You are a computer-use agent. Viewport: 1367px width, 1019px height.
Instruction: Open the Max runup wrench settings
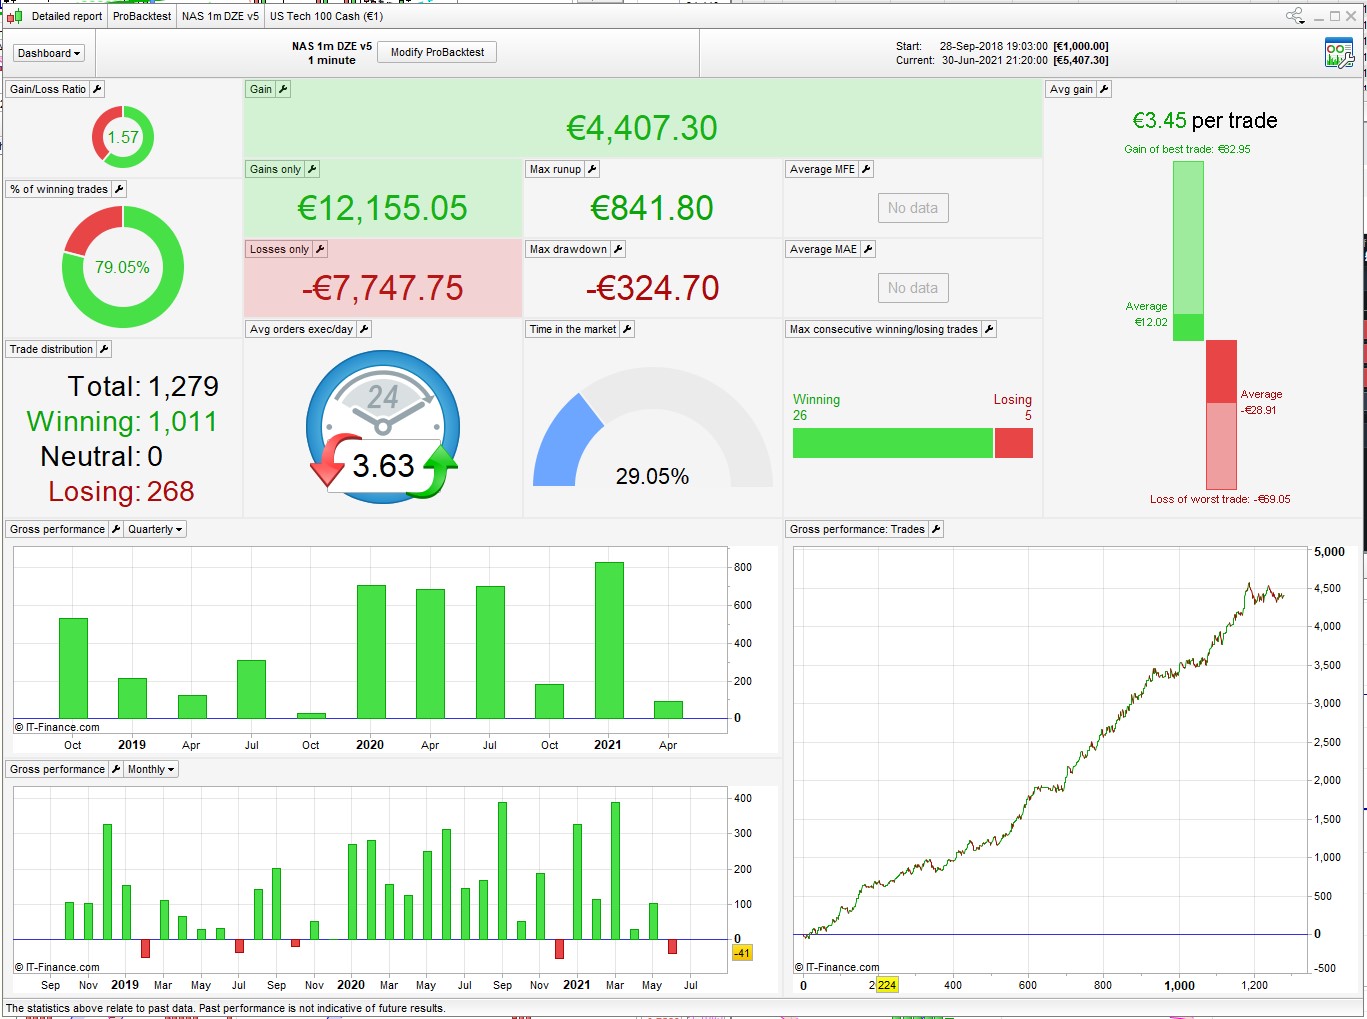[x=592, y=169]
